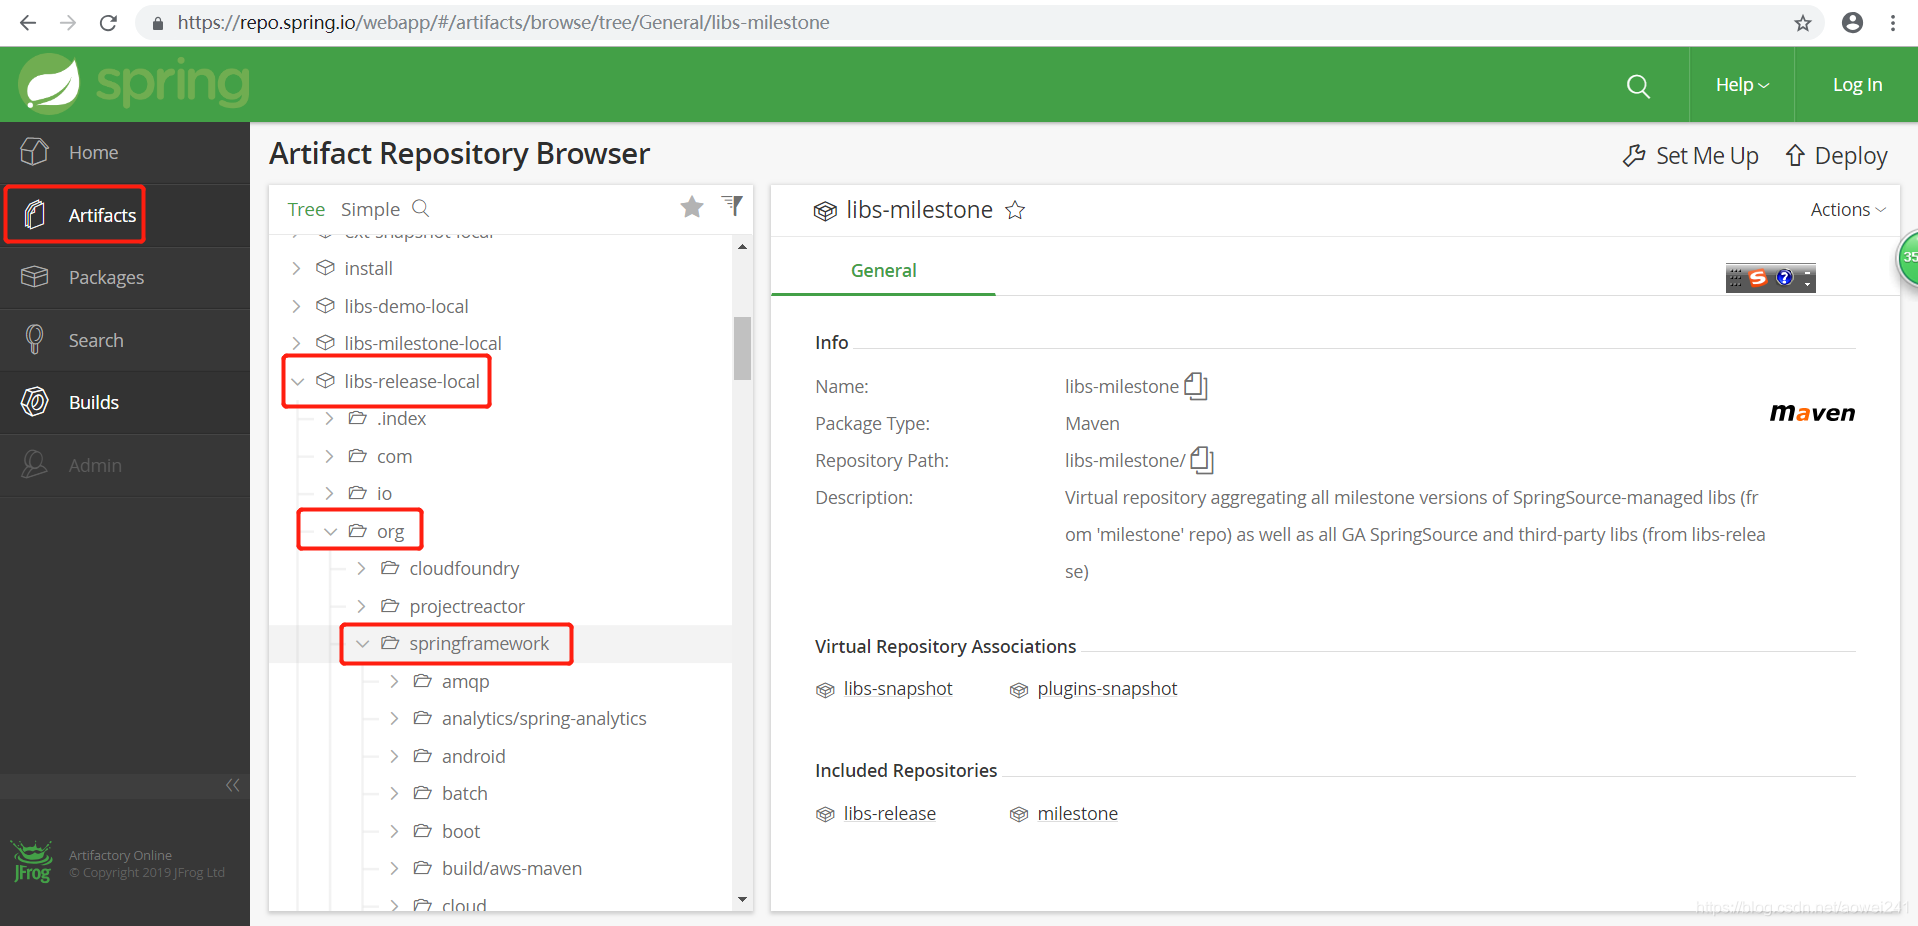Switch to Tree view
The height and width of the screenshot is (926, 1918).
click(306, 209)
